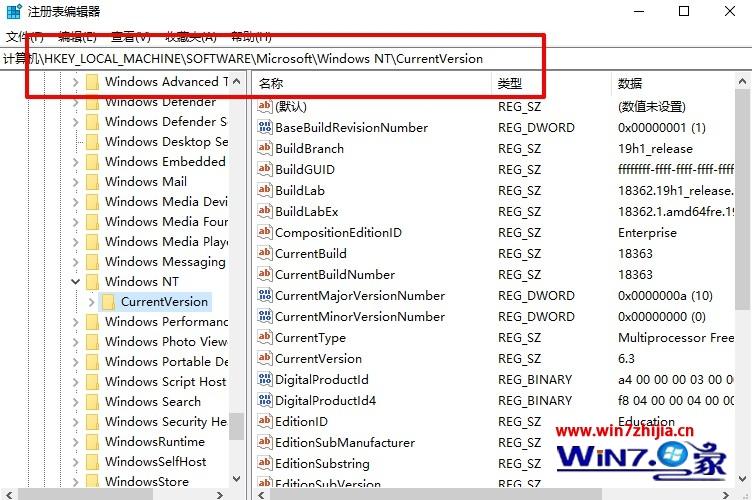This screenshot has width=752, height=500.
Task: Click the folder icon of Windows Search
Action: pyautogui.click(x=93, y=402)
